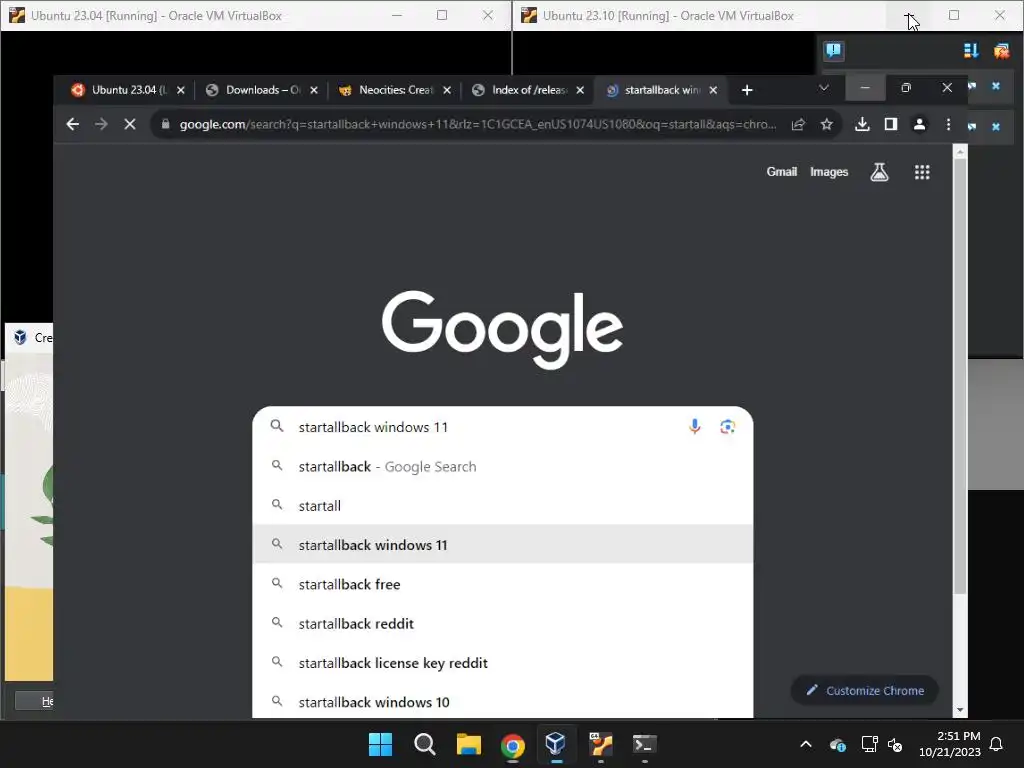Screen dimensions: 1024x768
Task: Select the highlighted startallback windows 11 suggestion
Action: [x=503, y=545]
